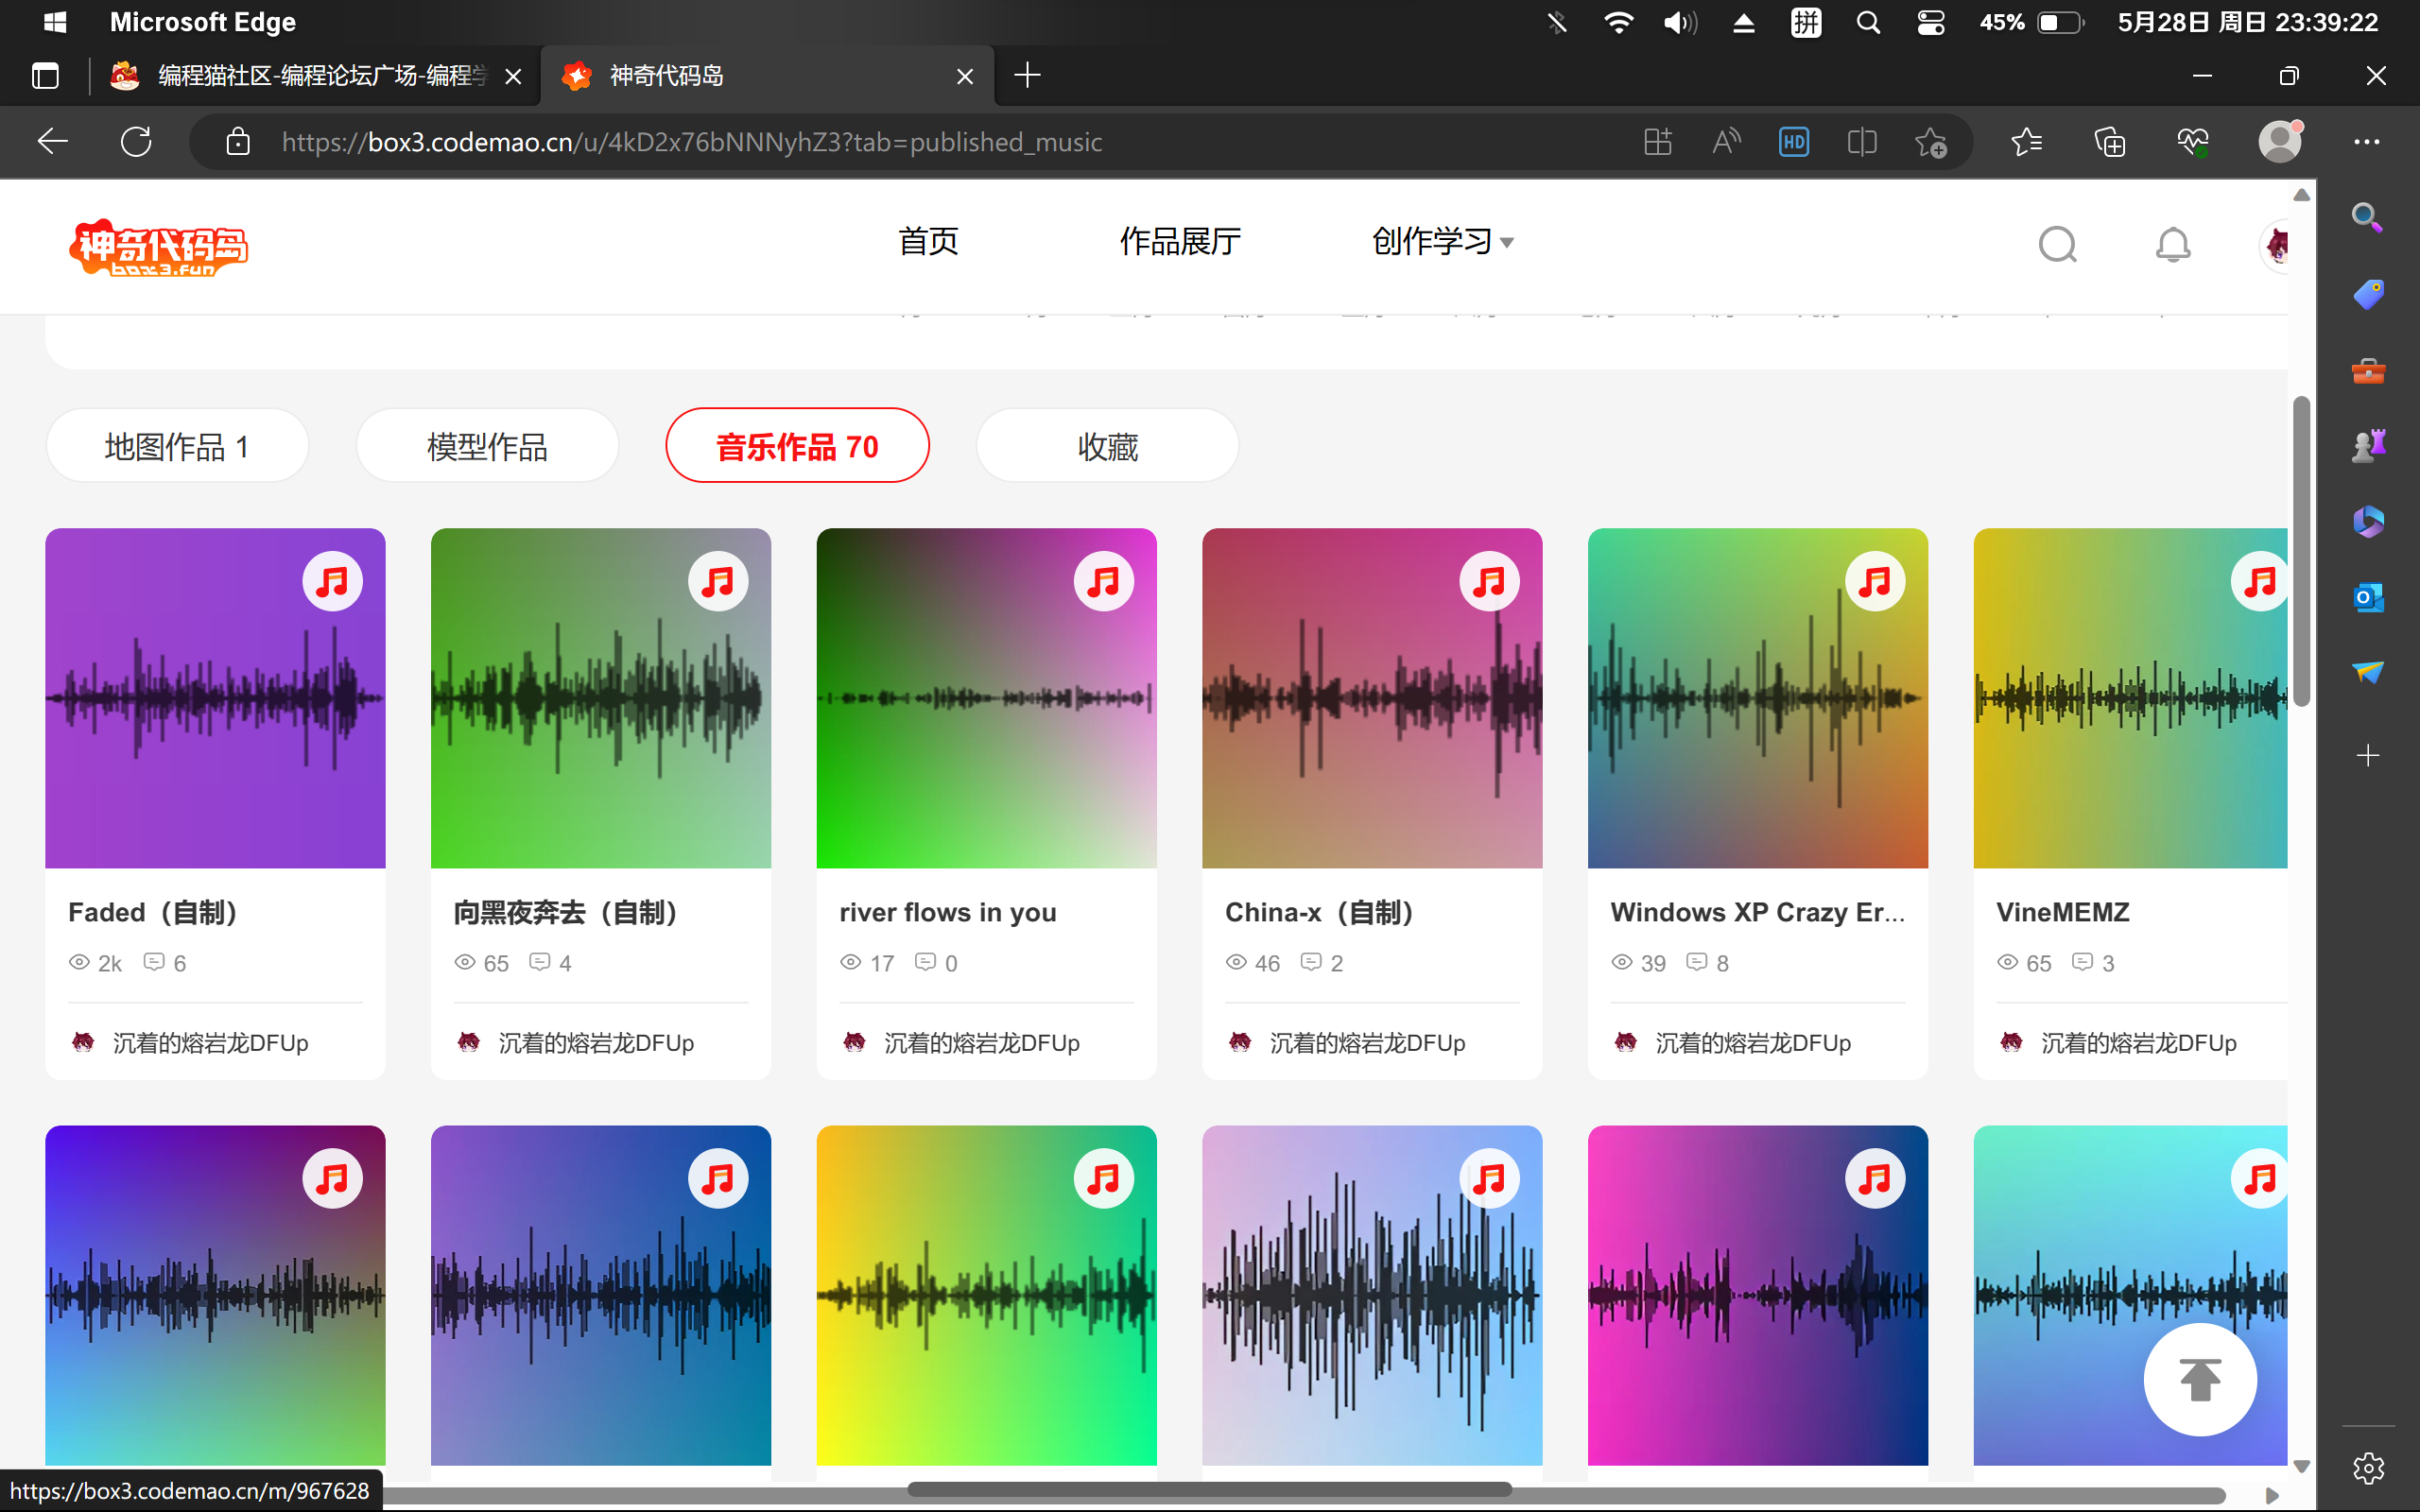Click music note icon on river flows card
Image resolution: width=2420 pixels, height=1512 pixels.
1104,581
